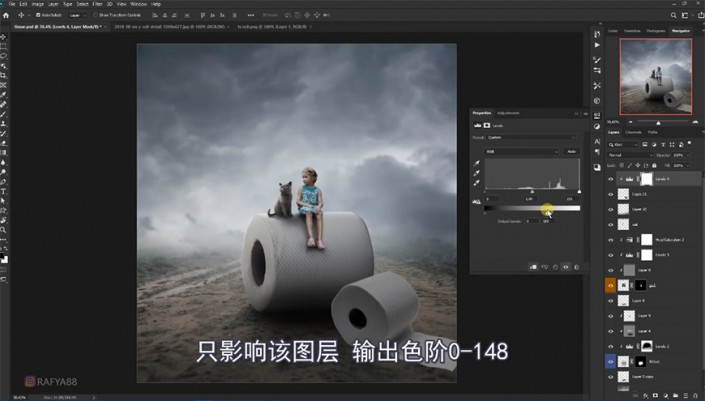Open the Character panel icon
Screen dimensions: 705x401
[597, 142]
